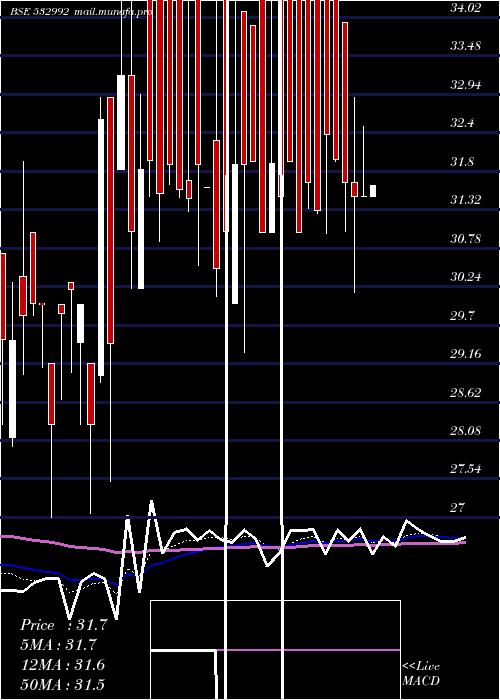Click the last white candlestick on the right
The image size is (500, 700).
pos(373,191)
